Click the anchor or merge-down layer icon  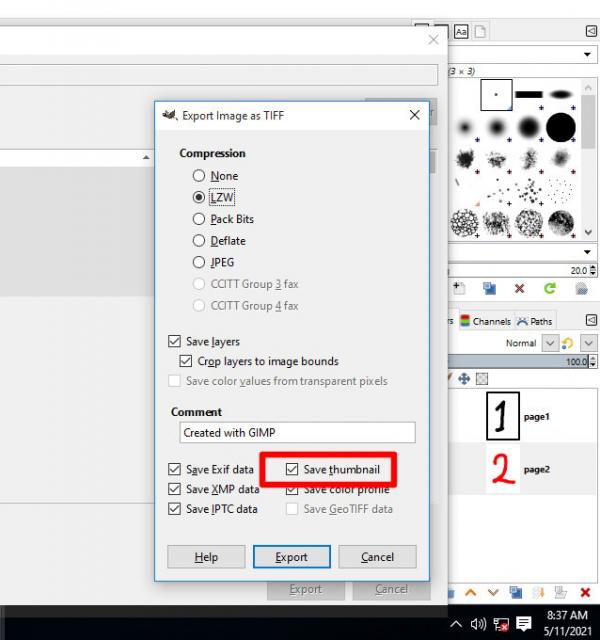pyautogui.click(x=538, y=592)
